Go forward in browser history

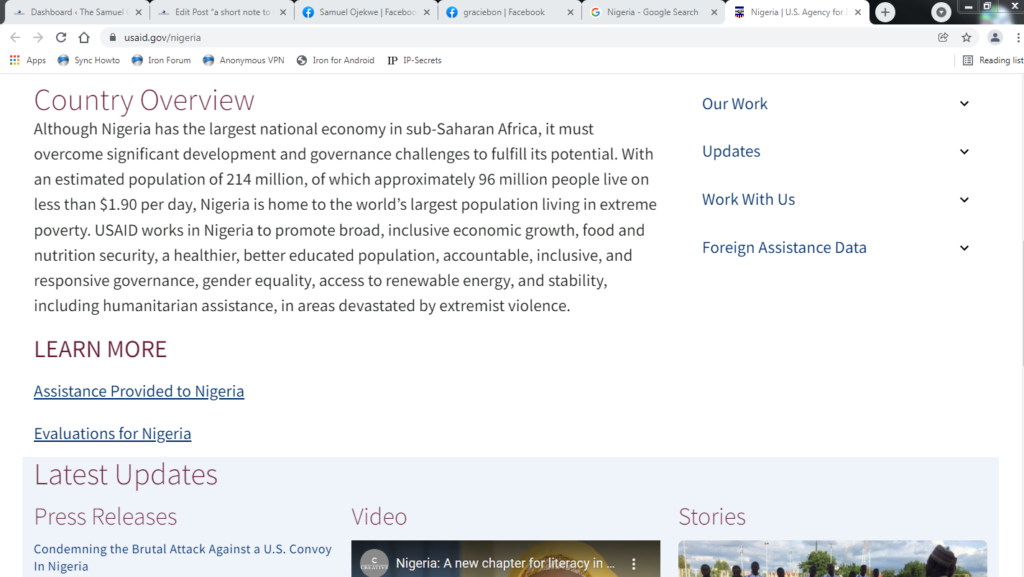(x=38, y=38)
